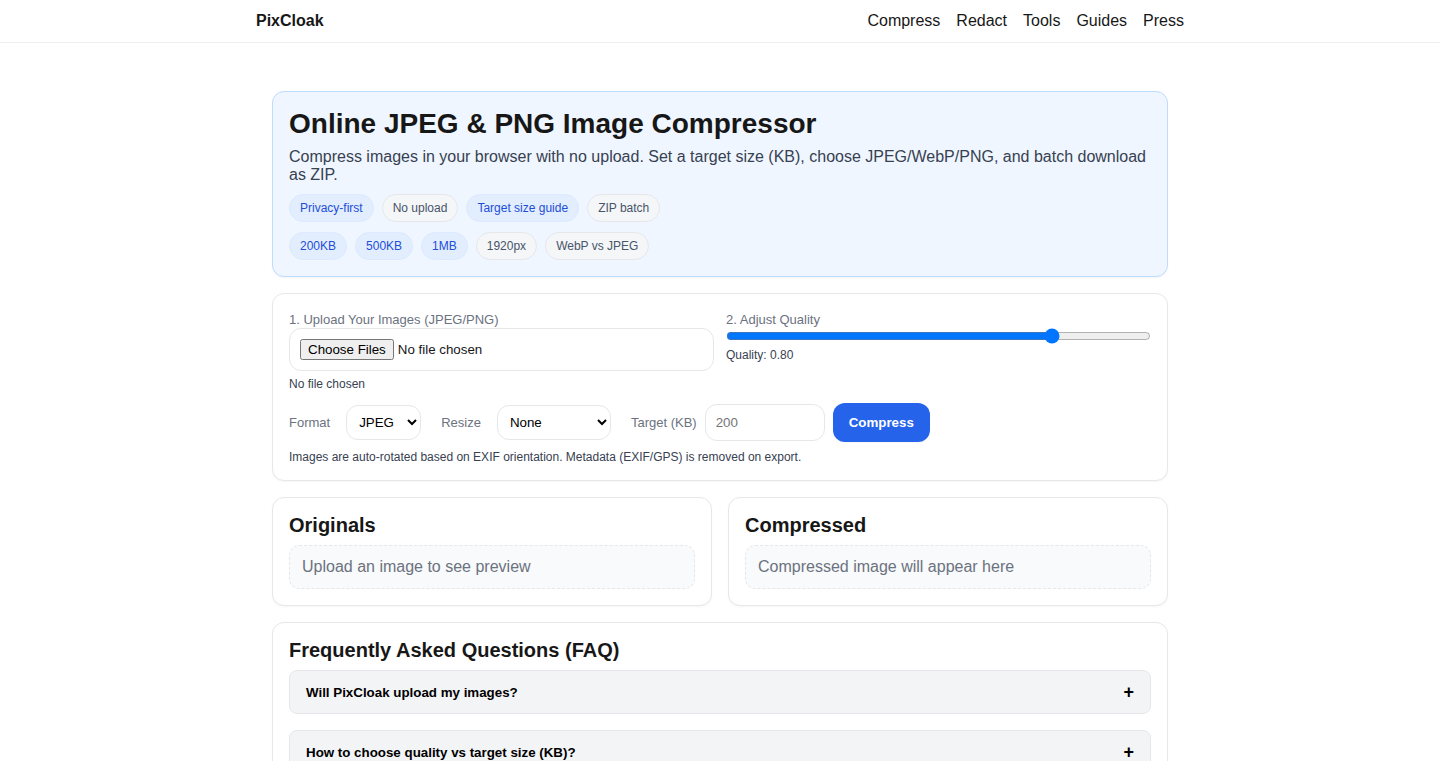Click the 'Originals' heading
Screen dimensions: 1440x761
[332, 525]
